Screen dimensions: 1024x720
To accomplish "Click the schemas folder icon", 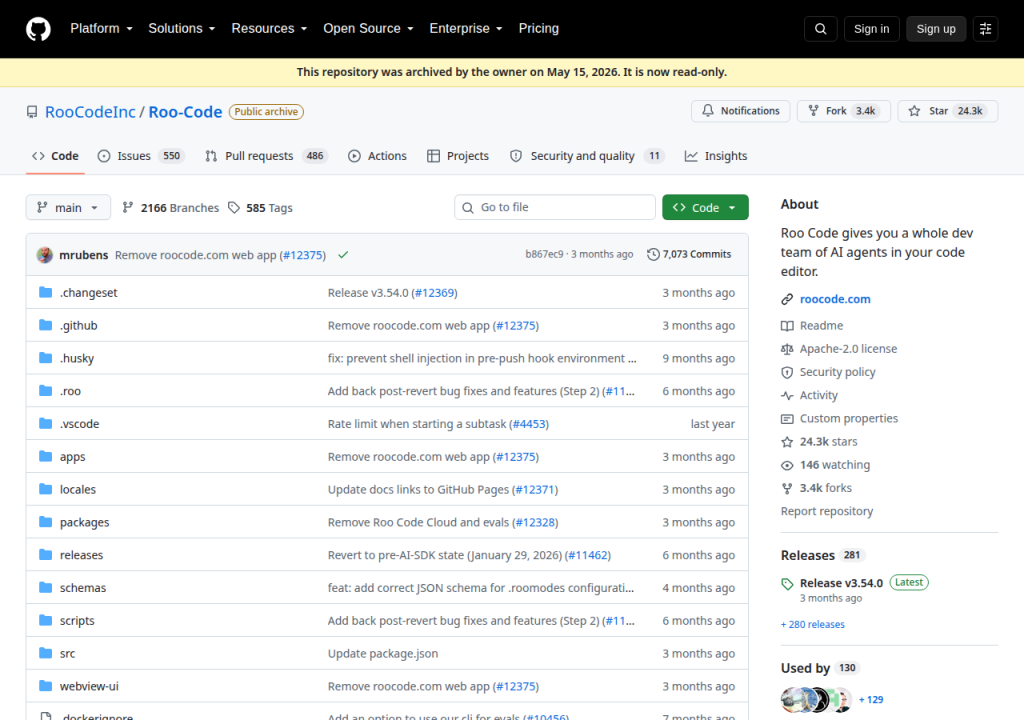I will [45, 587].
